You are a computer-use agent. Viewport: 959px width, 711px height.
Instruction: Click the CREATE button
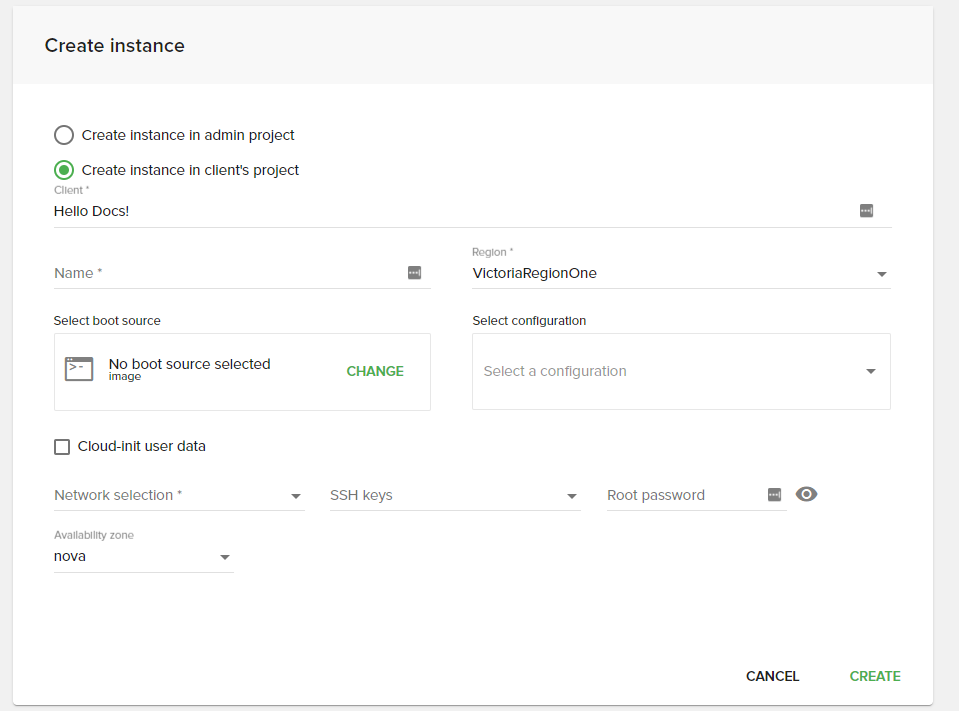click(875, 676)
